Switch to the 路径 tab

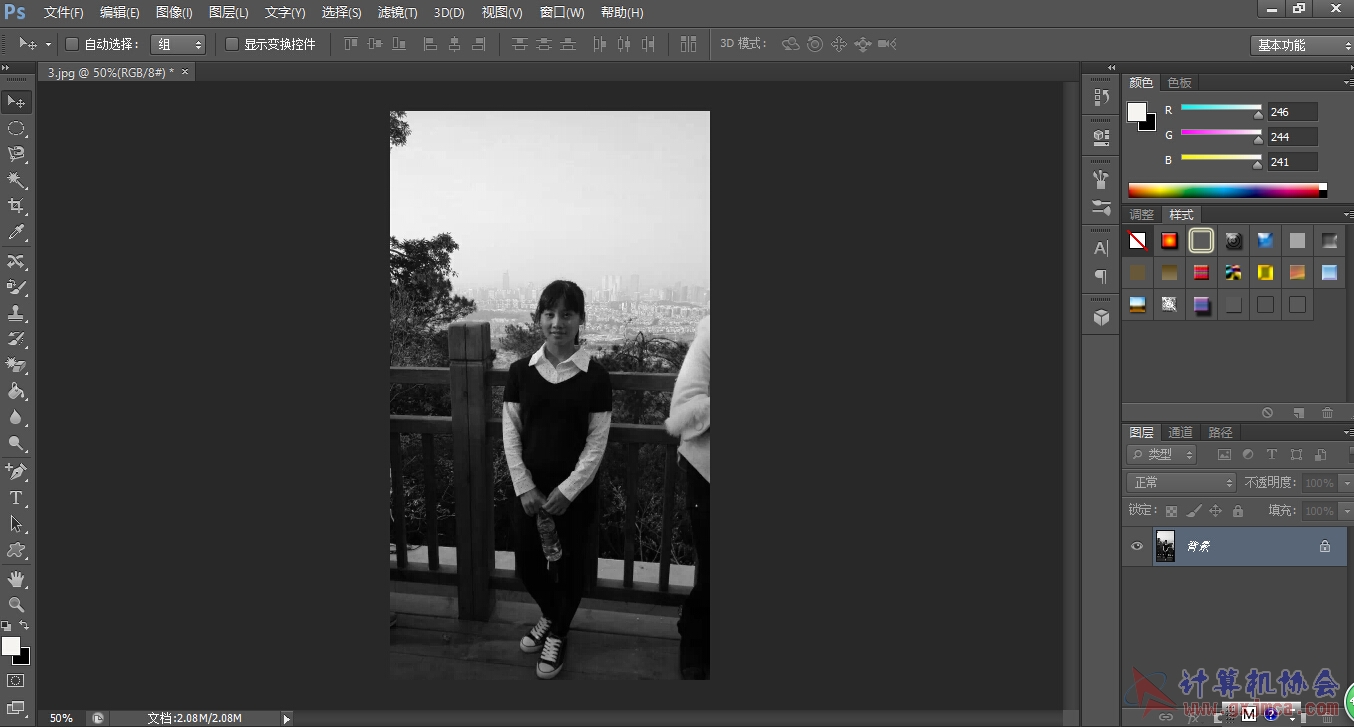[1220, 433]
